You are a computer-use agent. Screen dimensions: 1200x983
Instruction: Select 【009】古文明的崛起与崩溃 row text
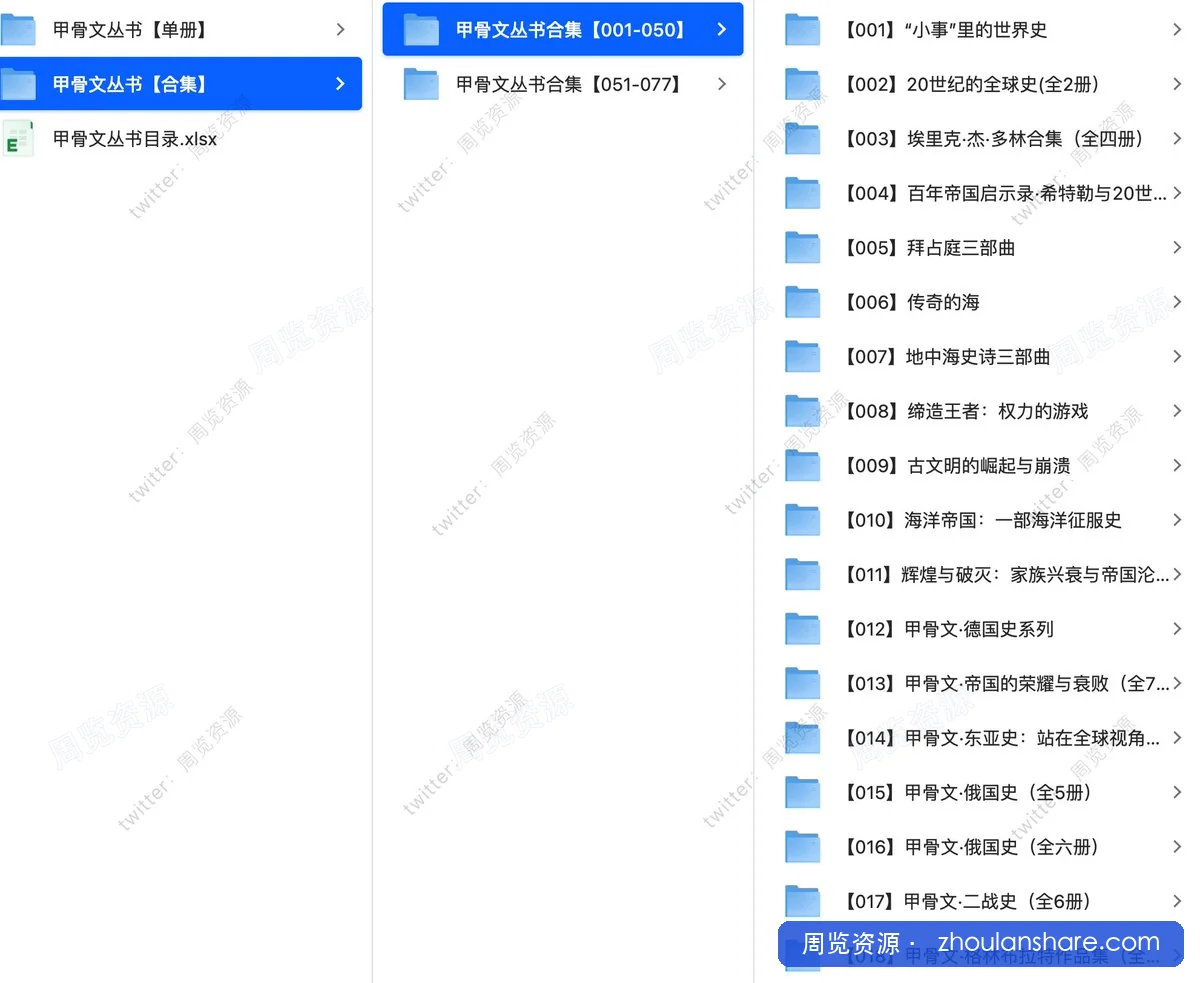(x=955, y=466)
